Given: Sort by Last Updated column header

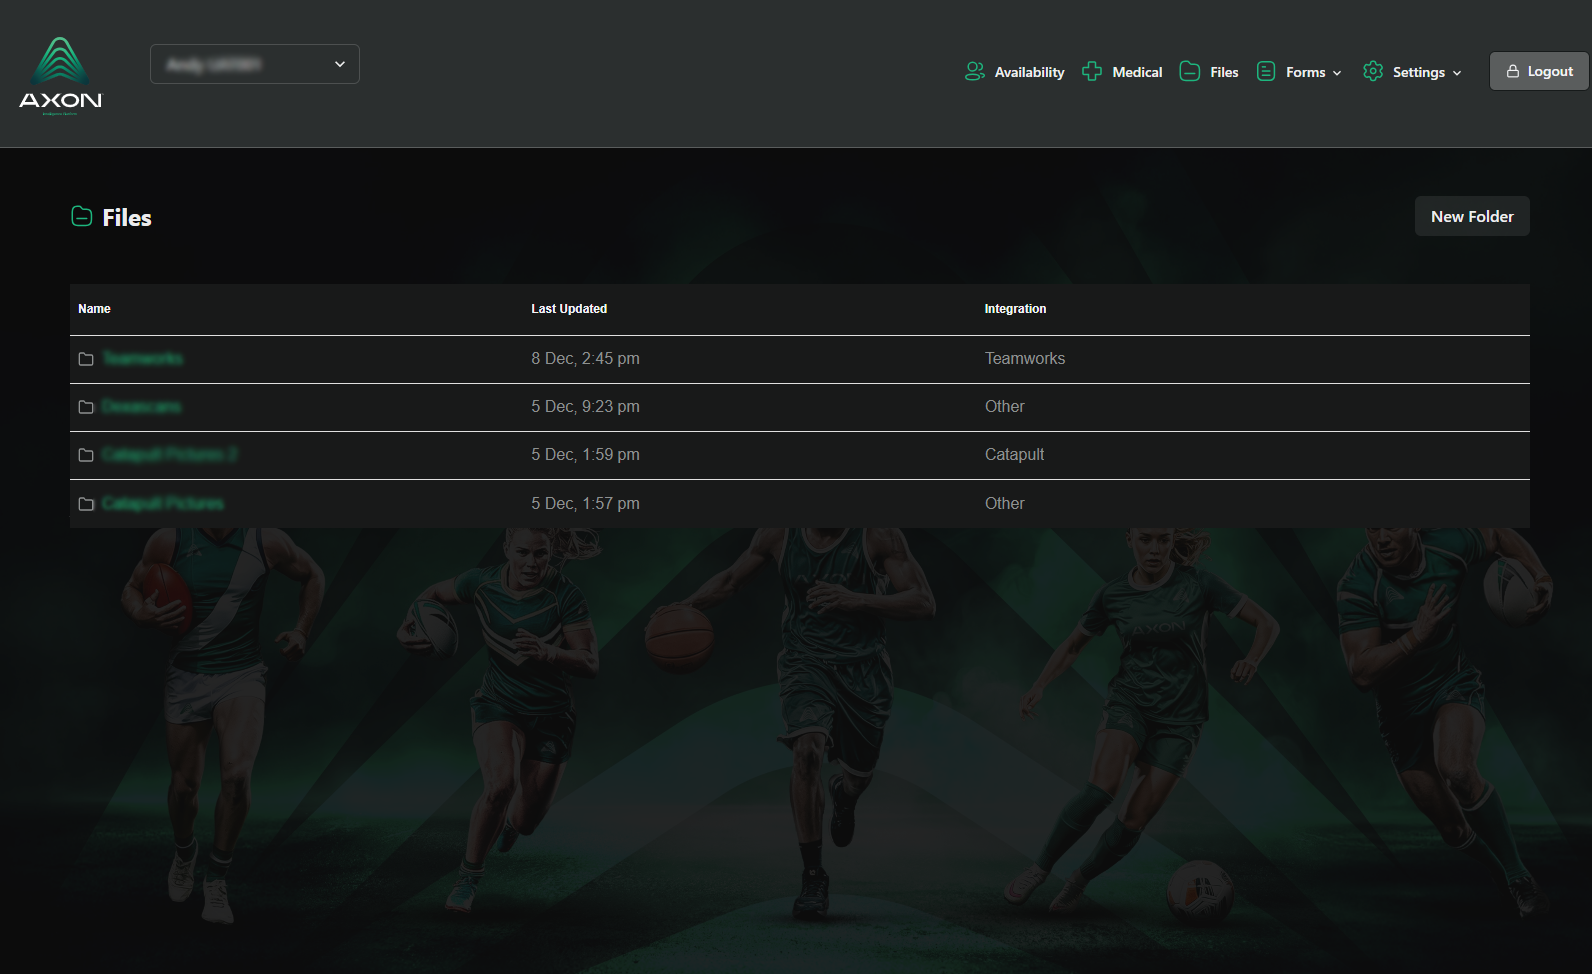Looking at the screenshot, I should coord(569,309).
